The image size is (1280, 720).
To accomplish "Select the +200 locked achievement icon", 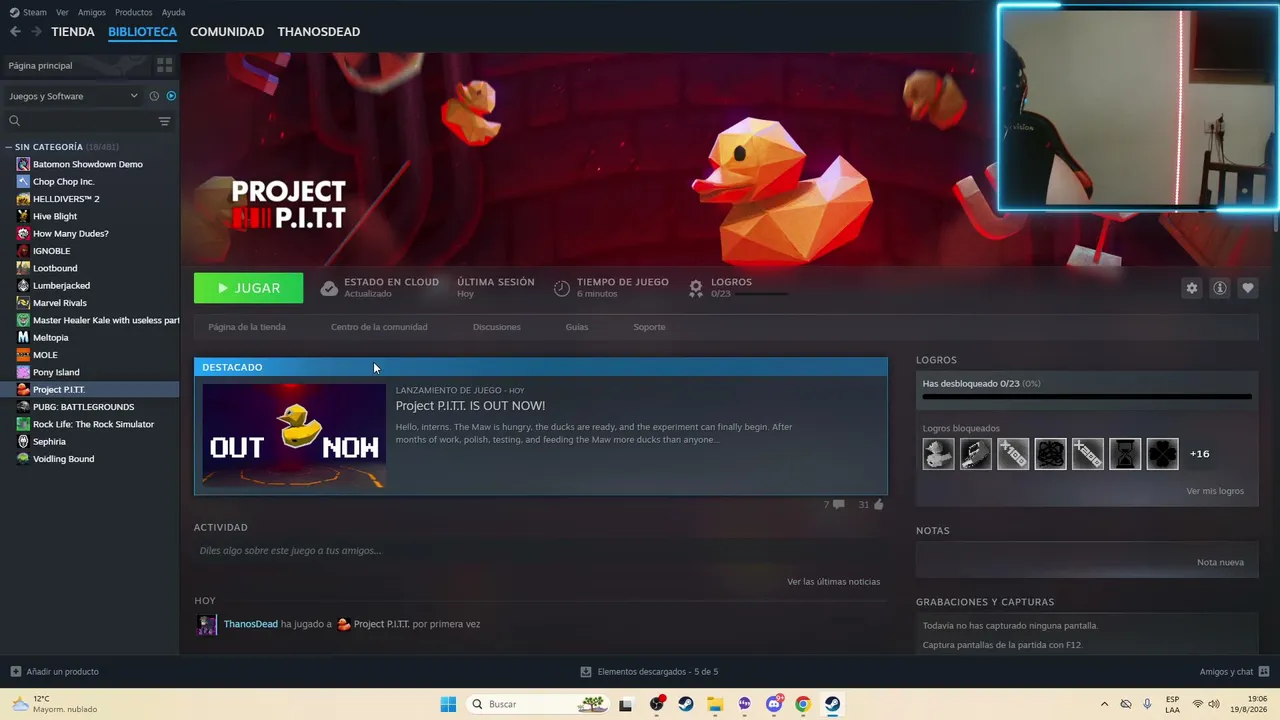I will (x=1088, y=454).
